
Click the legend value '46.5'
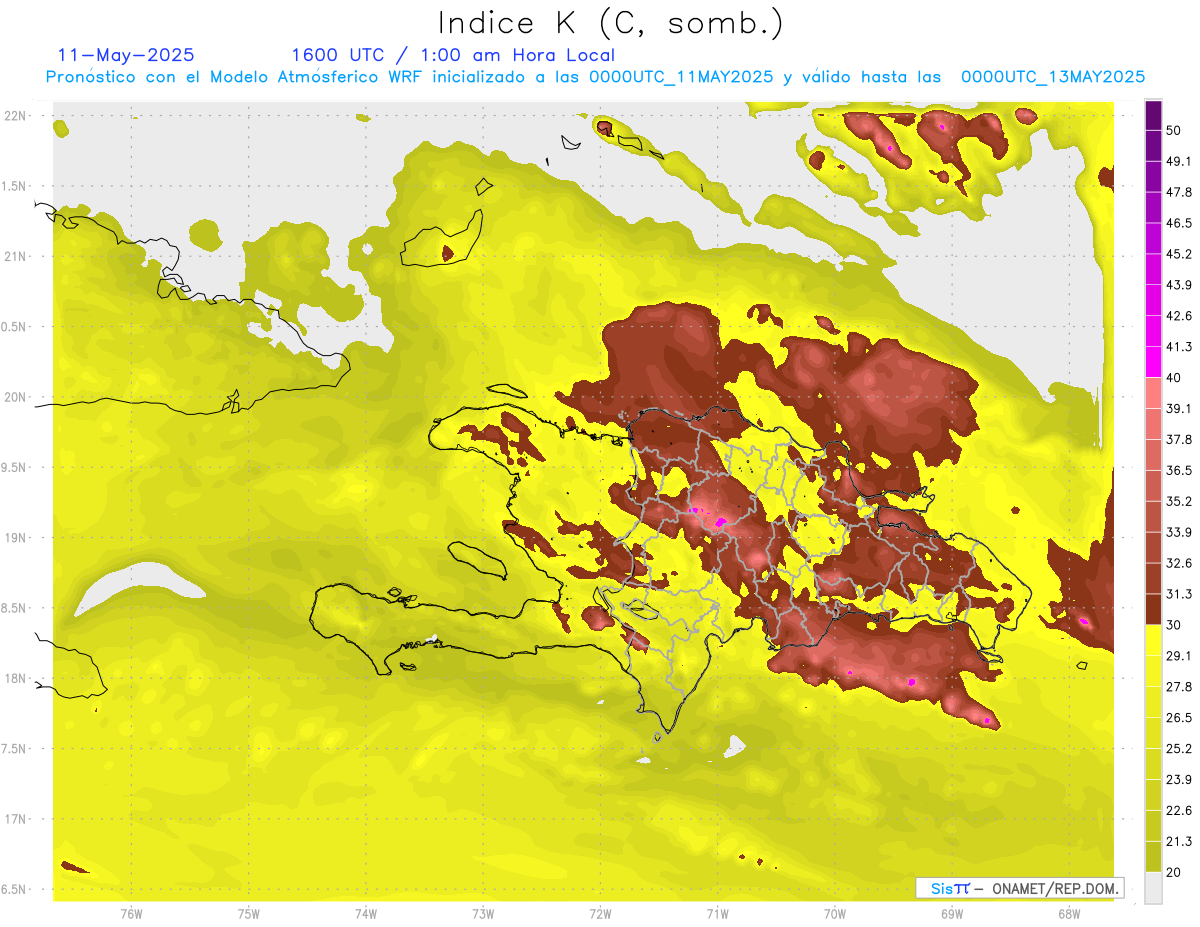click(1179, 223)
